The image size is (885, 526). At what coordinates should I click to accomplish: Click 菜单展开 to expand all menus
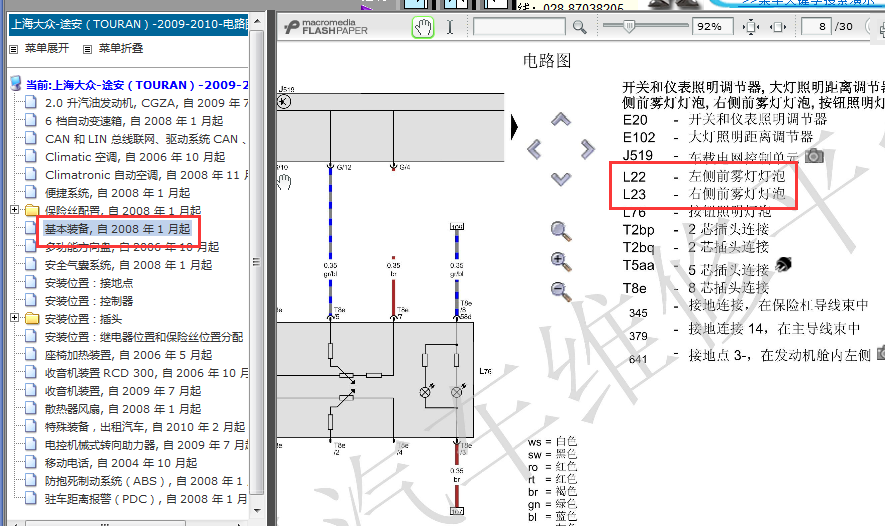click(x=47, y=49)
